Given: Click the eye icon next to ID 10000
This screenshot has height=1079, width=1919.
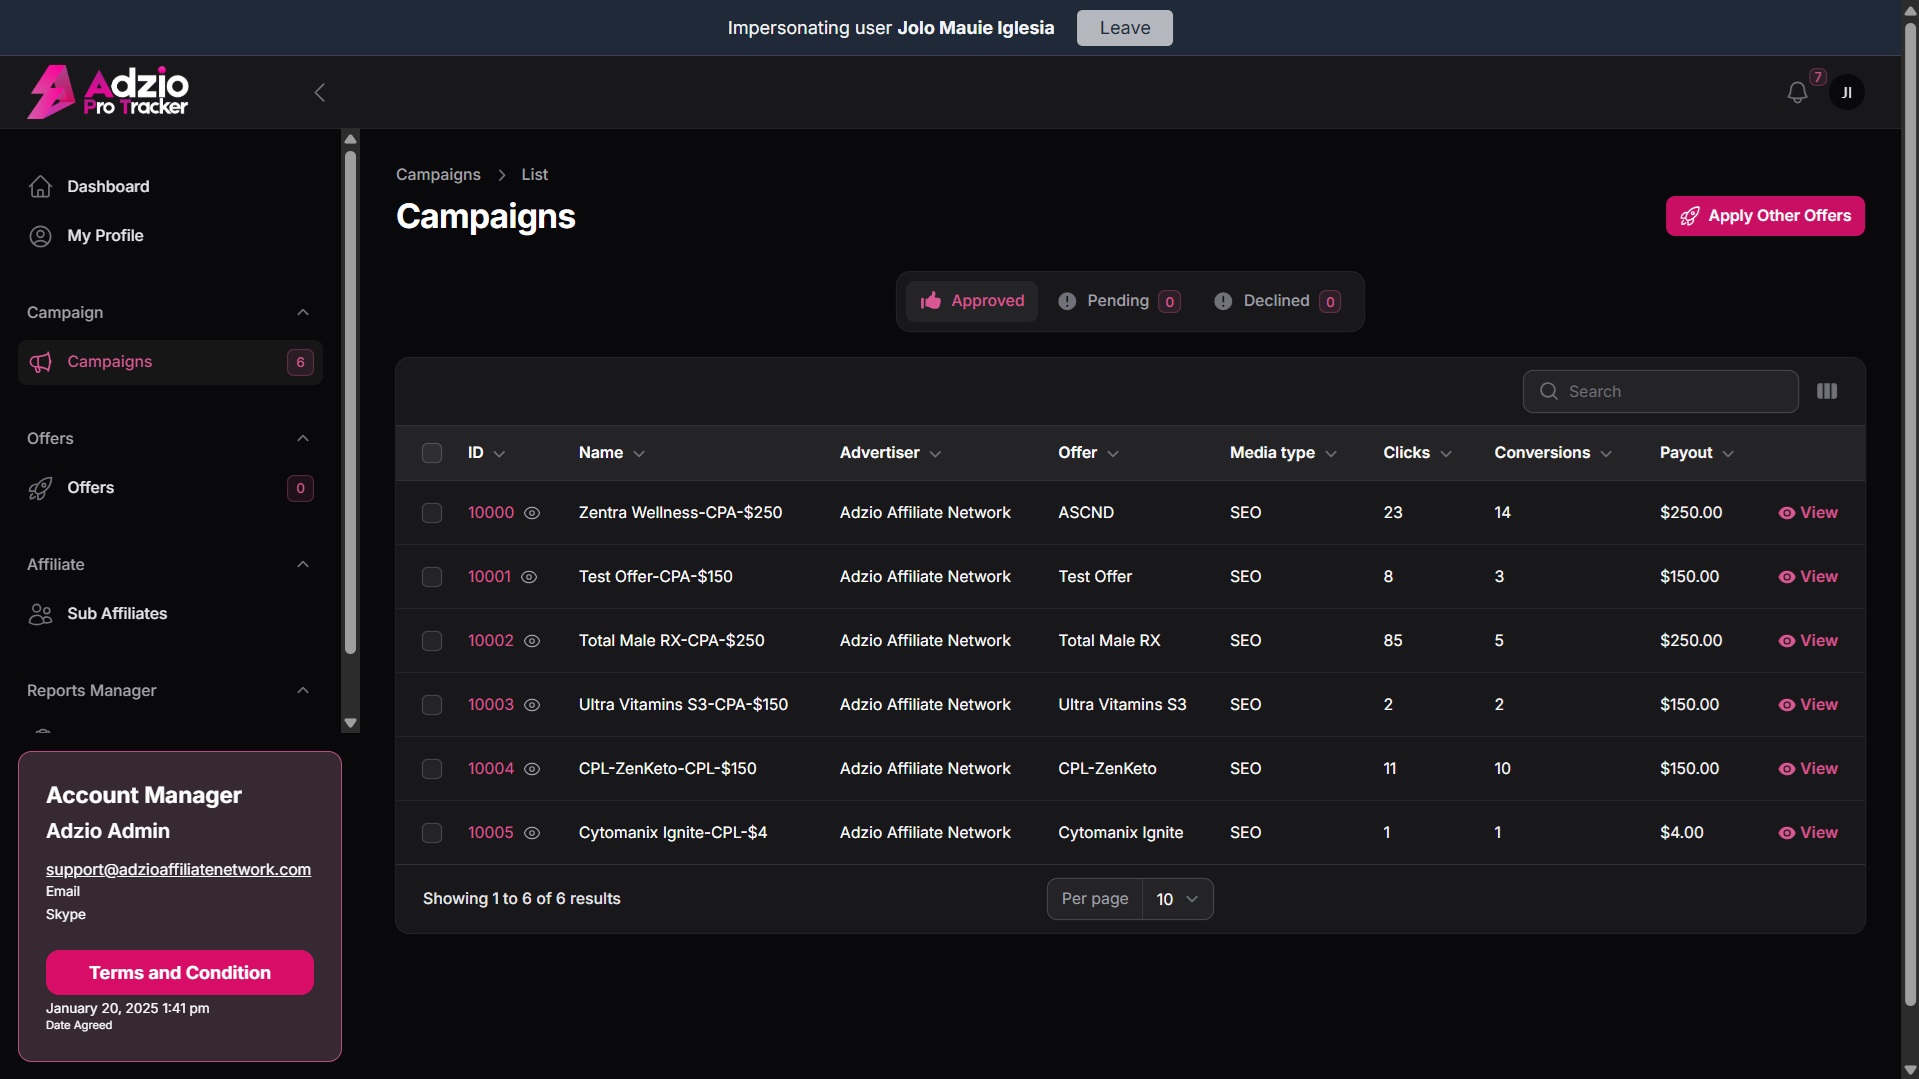Looking at the screenshot, I should [532, 513].
